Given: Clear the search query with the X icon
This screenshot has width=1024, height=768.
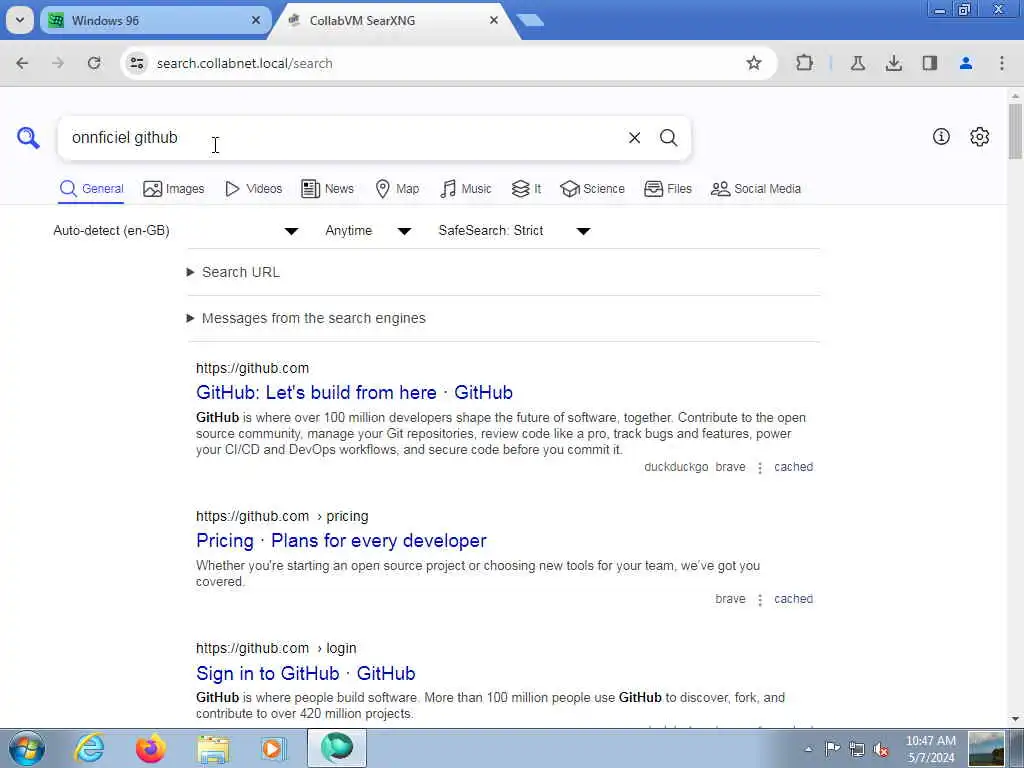Looking at the screenshot, I should (x=634, y=138).
